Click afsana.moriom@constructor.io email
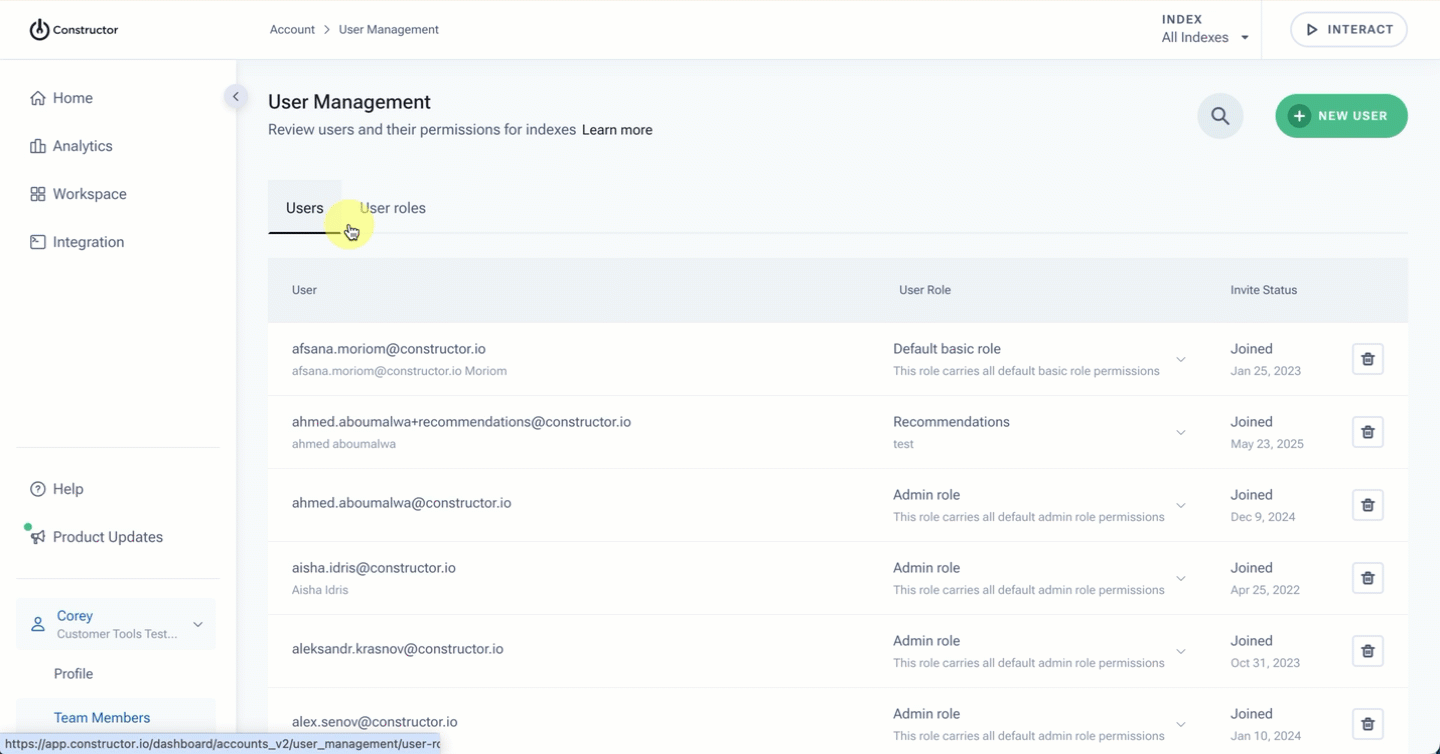1440x754 pixels. coord(389,349)
